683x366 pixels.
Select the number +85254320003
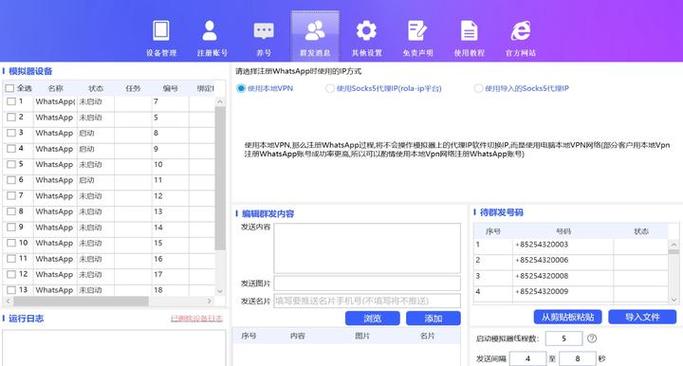541,244
